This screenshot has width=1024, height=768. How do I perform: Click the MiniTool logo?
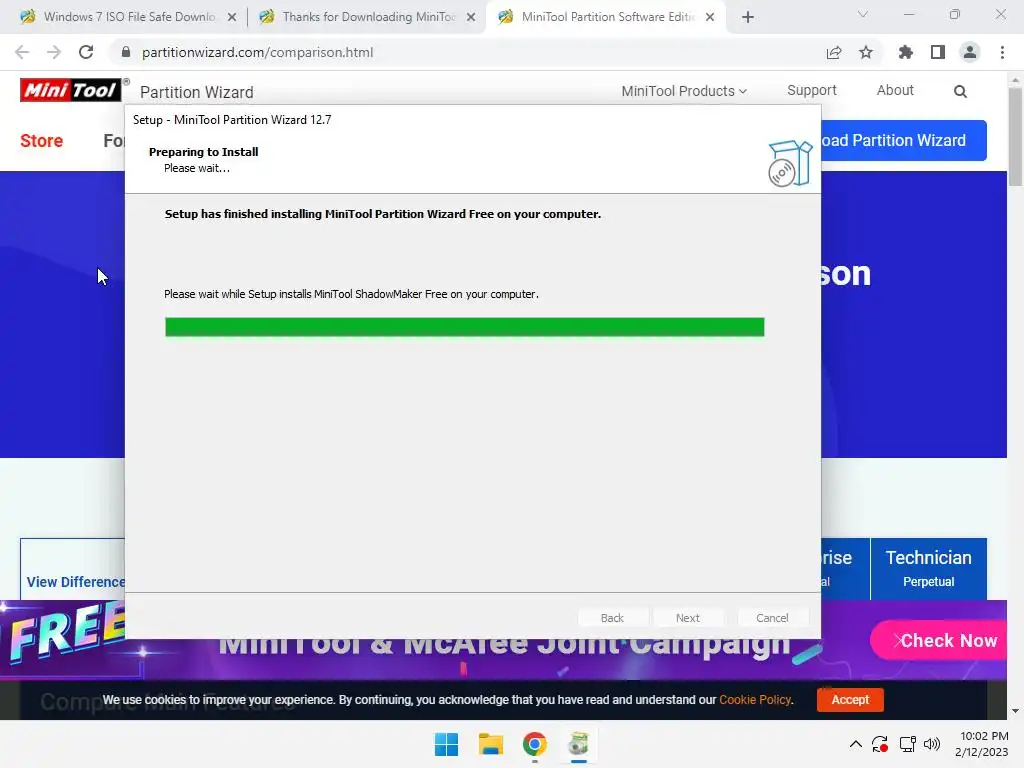[x=71, y=90]
